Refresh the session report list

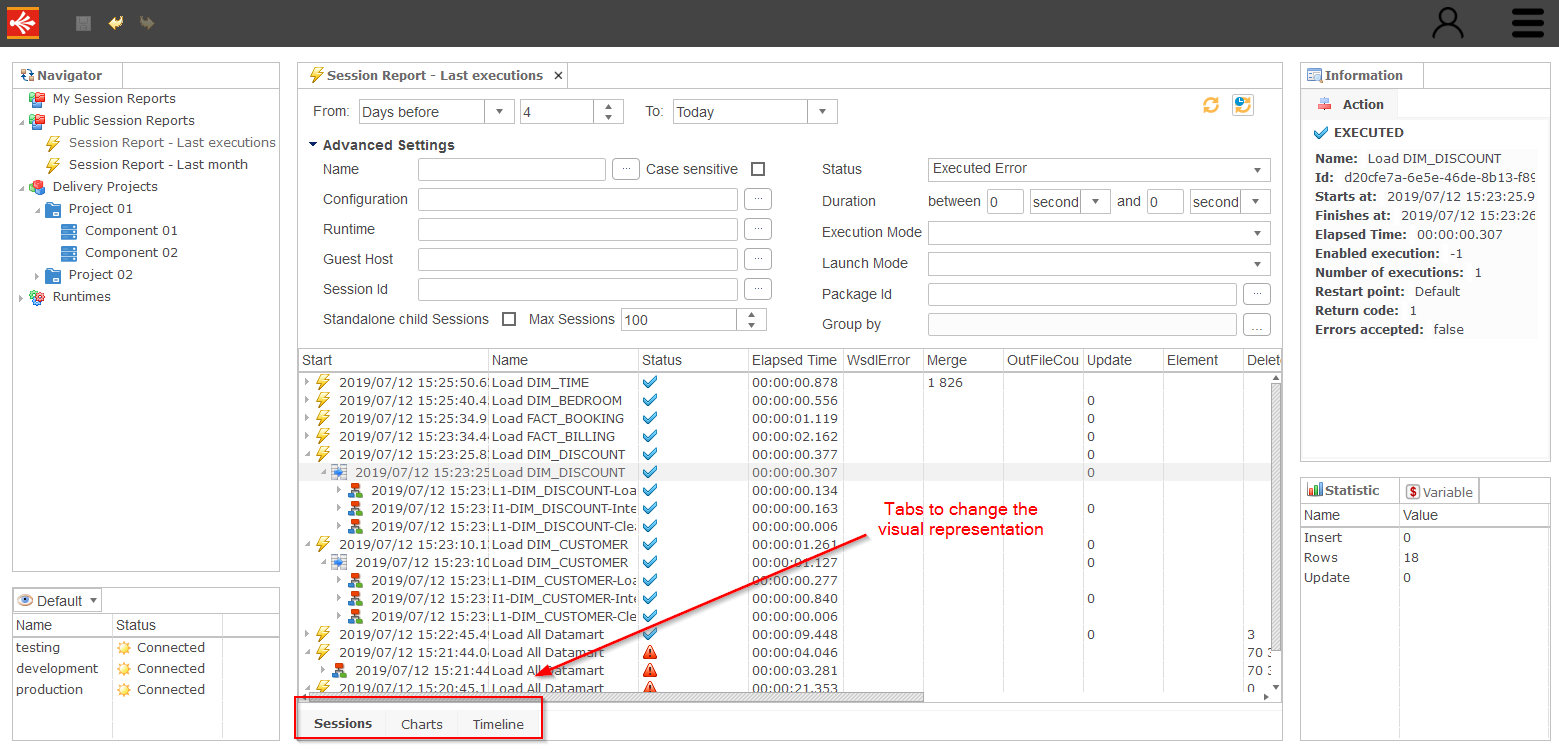pos(1210,104)
